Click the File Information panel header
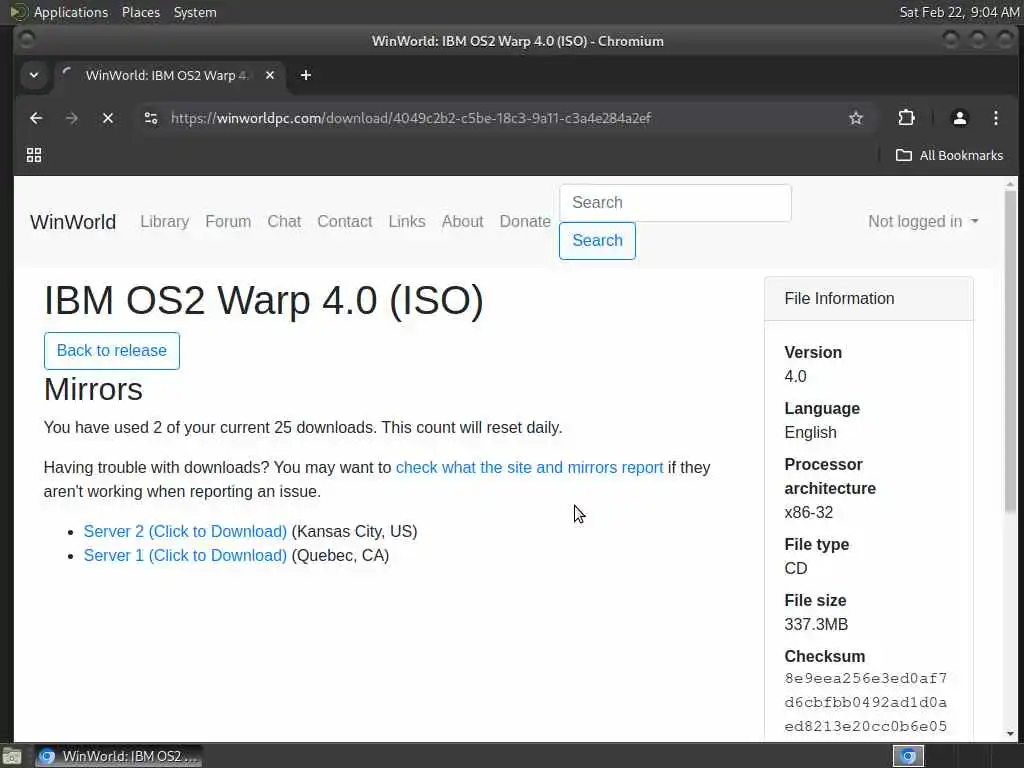The height and width of the screenshot is (768, 1024). pyautogui.click(x=869, y=298)
